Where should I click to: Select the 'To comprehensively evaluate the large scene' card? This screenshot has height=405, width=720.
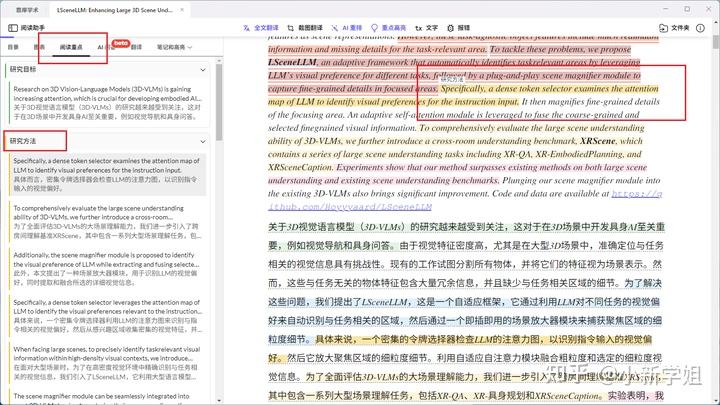click(x=107, y=222)
